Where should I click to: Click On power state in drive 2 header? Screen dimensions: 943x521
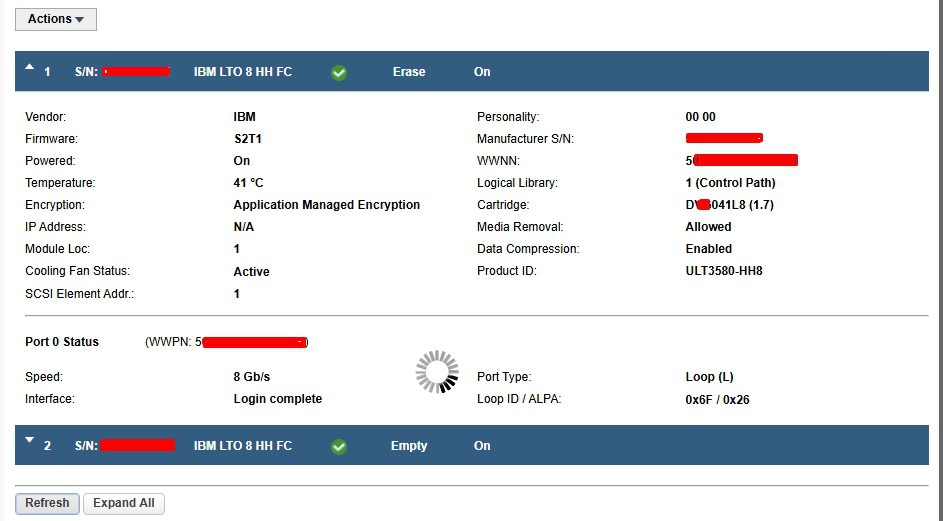pyautogui.click(x=482, y=446)
